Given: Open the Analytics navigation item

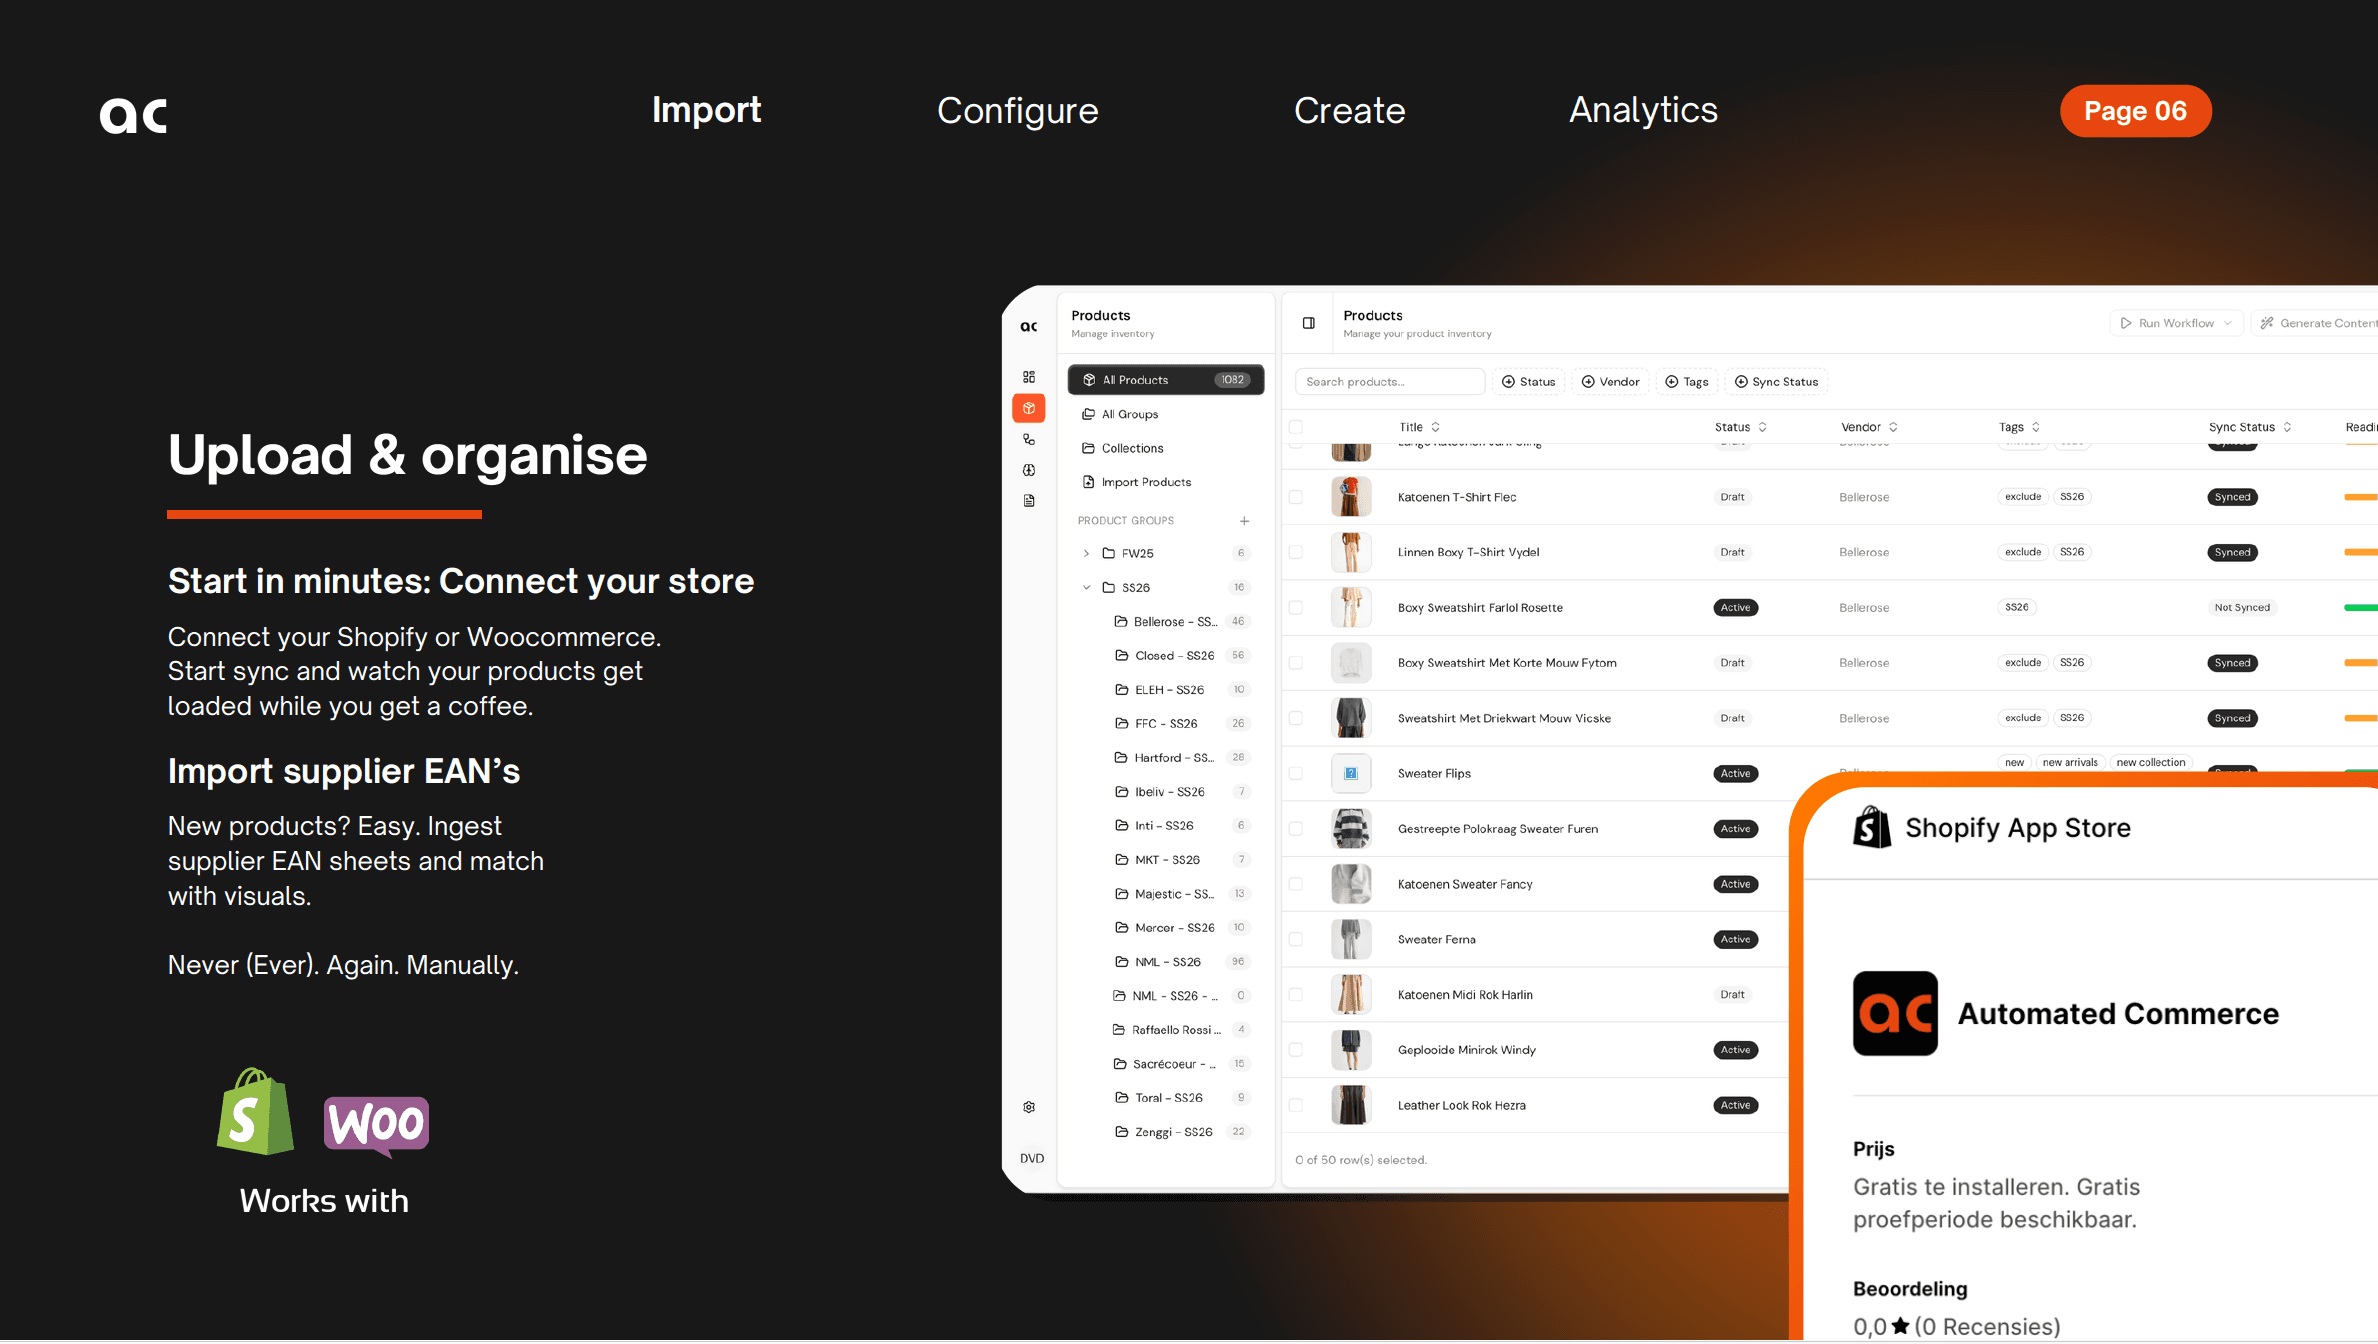Looking at the screenshot, I should pyautogui.click(x=1643, y=111).
